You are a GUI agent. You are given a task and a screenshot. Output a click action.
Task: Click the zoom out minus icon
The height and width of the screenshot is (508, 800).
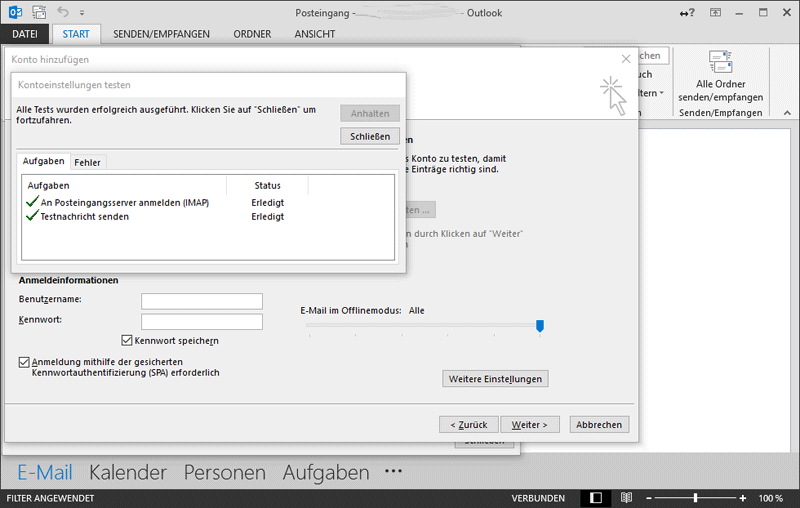654,497
